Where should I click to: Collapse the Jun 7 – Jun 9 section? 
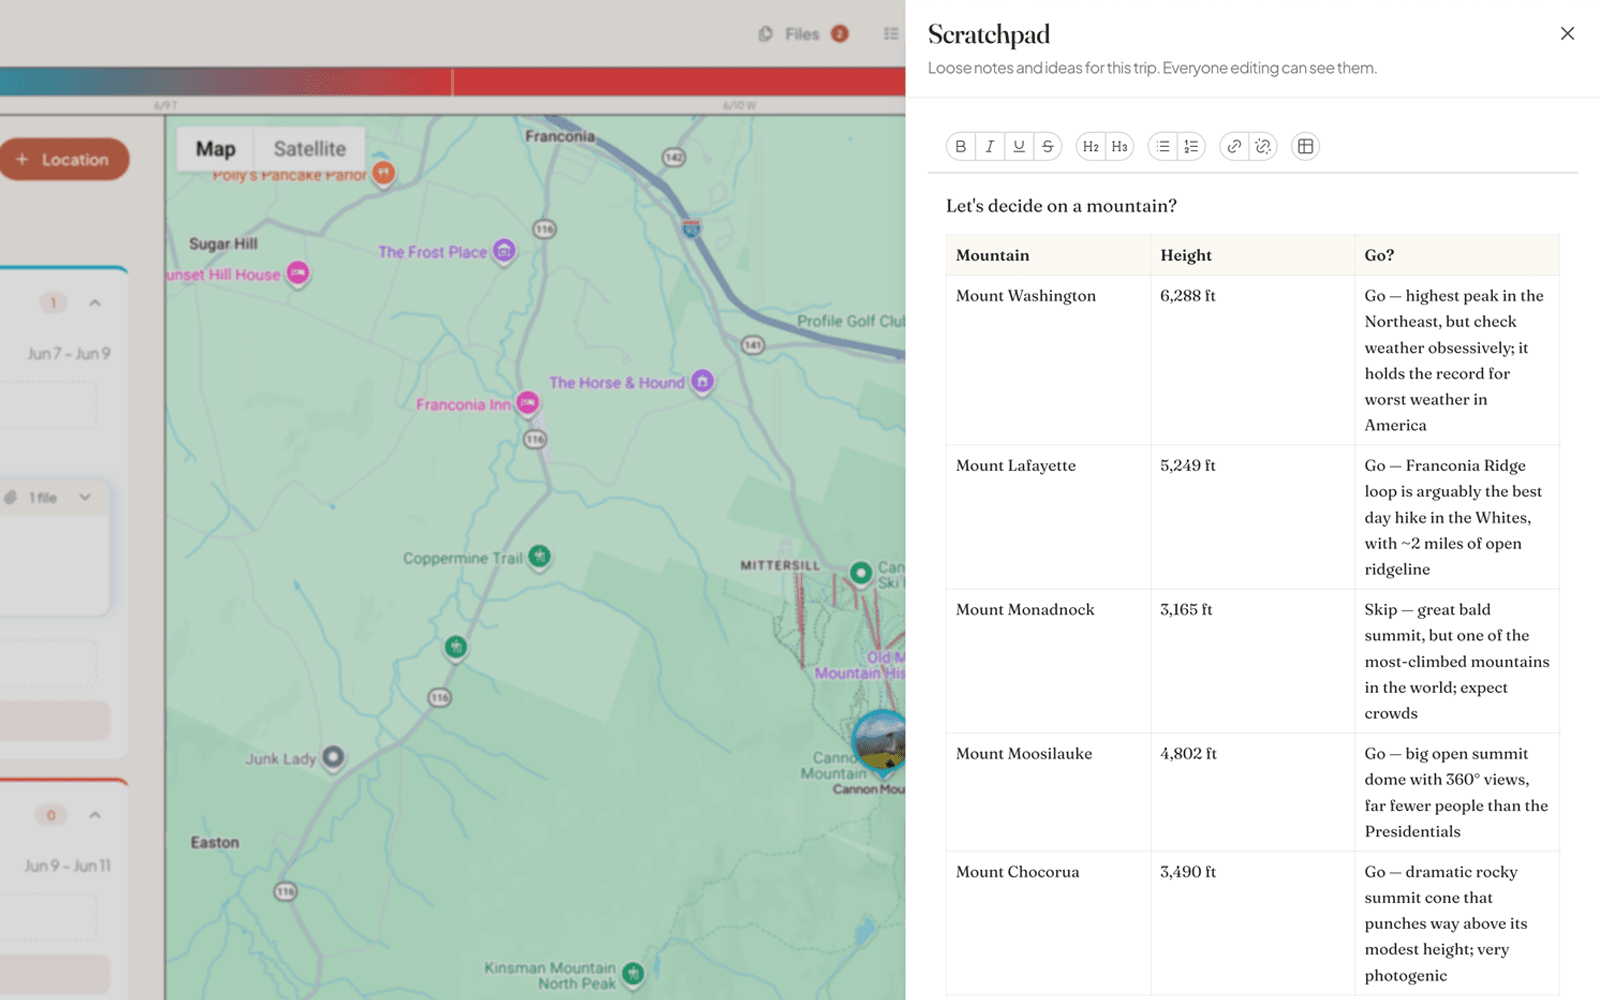(95, 303)
